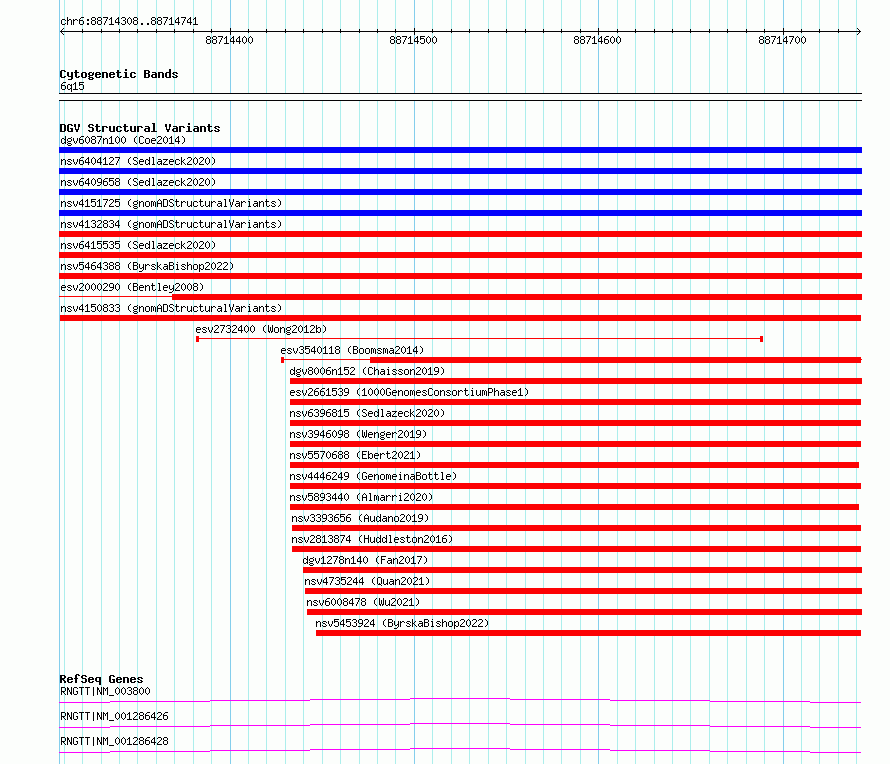Open the RNGTT|NM_001286428 gene label
The height and width of the screenshot is (764, 890).
[x=114, y=741]
